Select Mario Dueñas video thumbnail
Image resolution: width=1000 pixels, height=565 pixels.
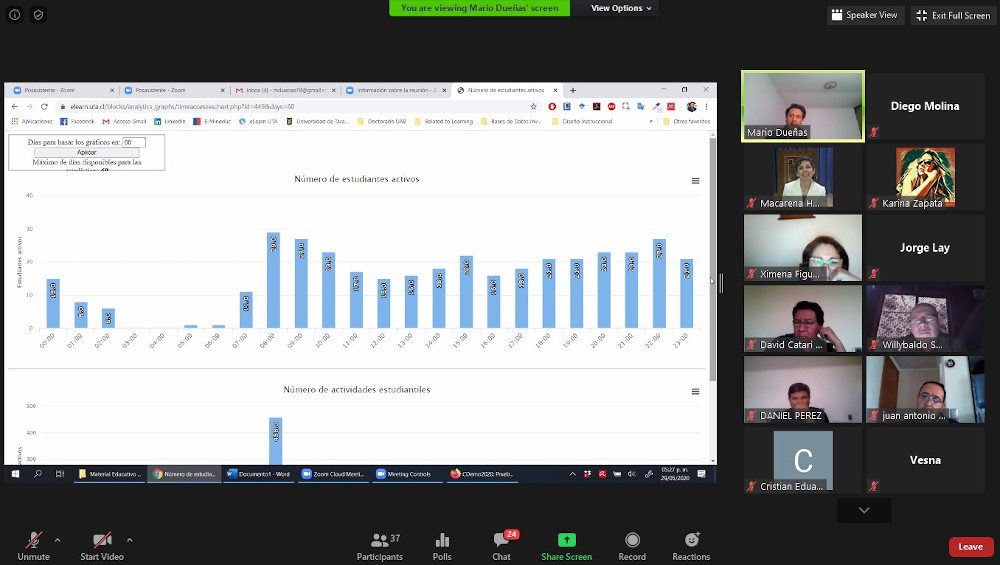tap(802, 106)
